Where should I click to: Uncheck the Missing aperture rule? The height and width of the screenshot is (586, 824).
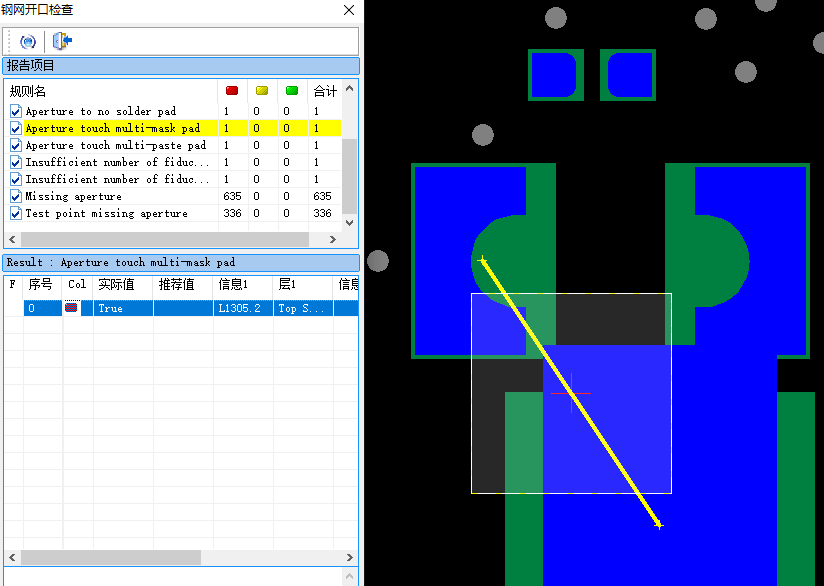[x=16, y=197]
